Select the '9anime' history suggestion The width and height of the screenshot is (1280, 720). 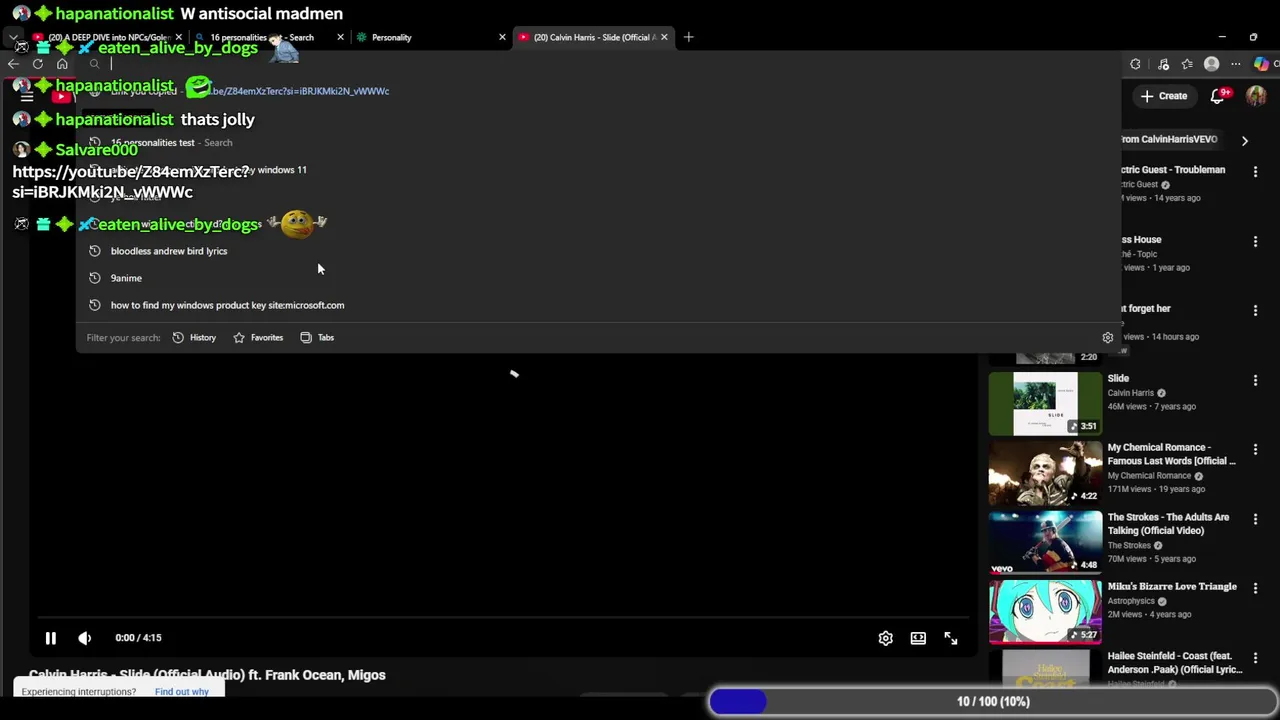point(600,278)
